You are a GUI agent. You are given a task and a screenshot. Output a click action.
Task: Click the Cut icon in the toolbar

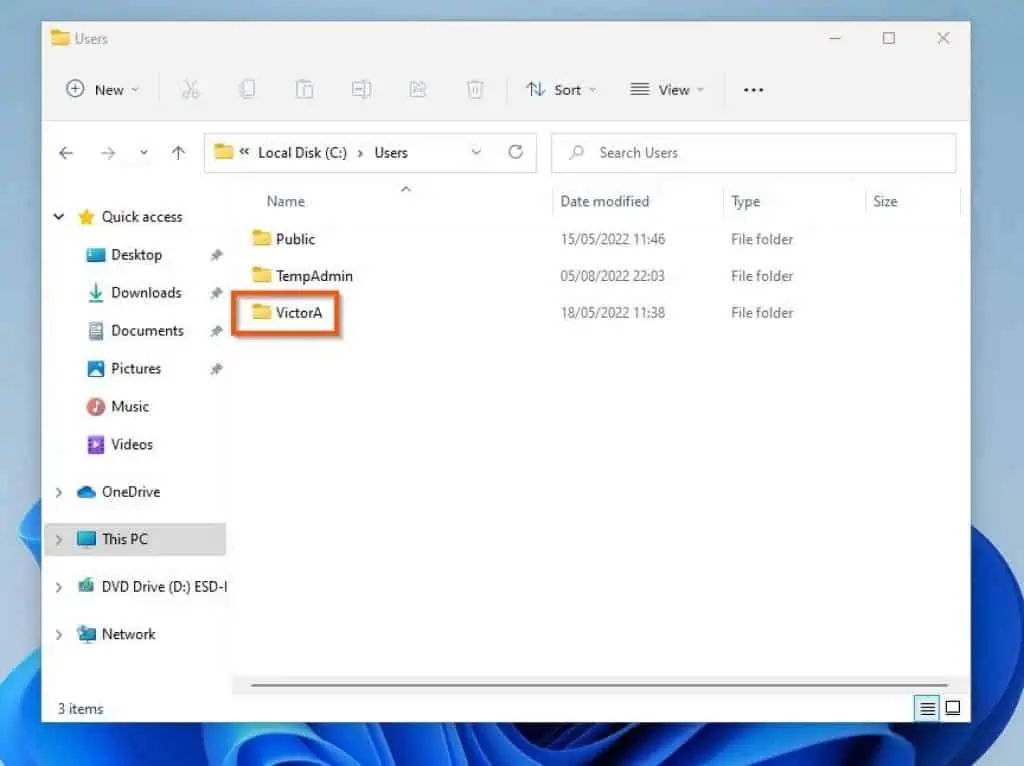click(x=191, y=89)
